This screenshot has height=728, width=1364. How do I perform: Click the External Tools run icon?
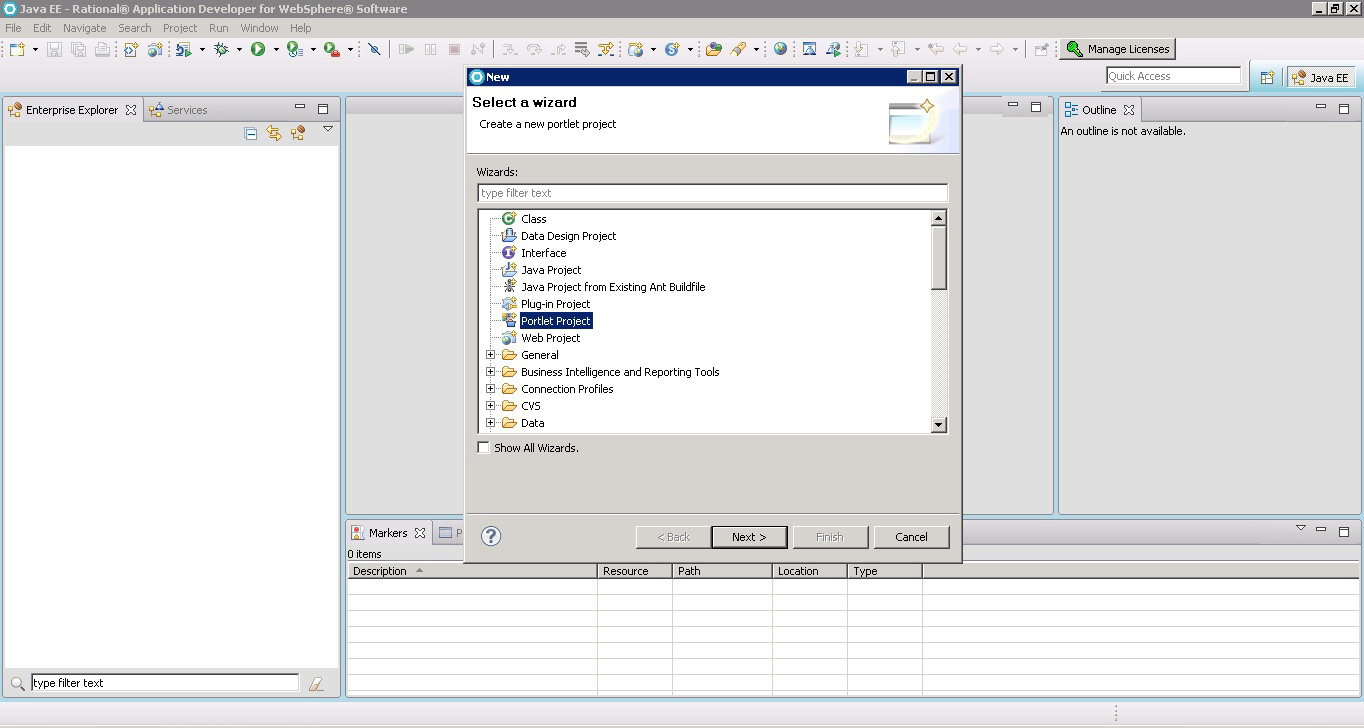coord(331,49)
